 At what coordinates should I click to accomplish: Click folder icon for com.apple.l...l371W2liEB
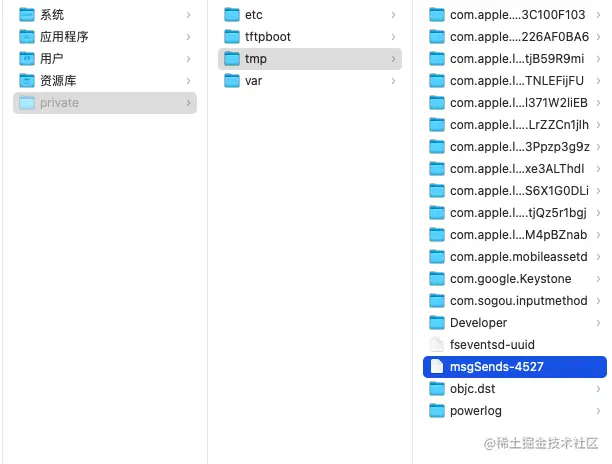pyautogui.click(x=437, y=103)
